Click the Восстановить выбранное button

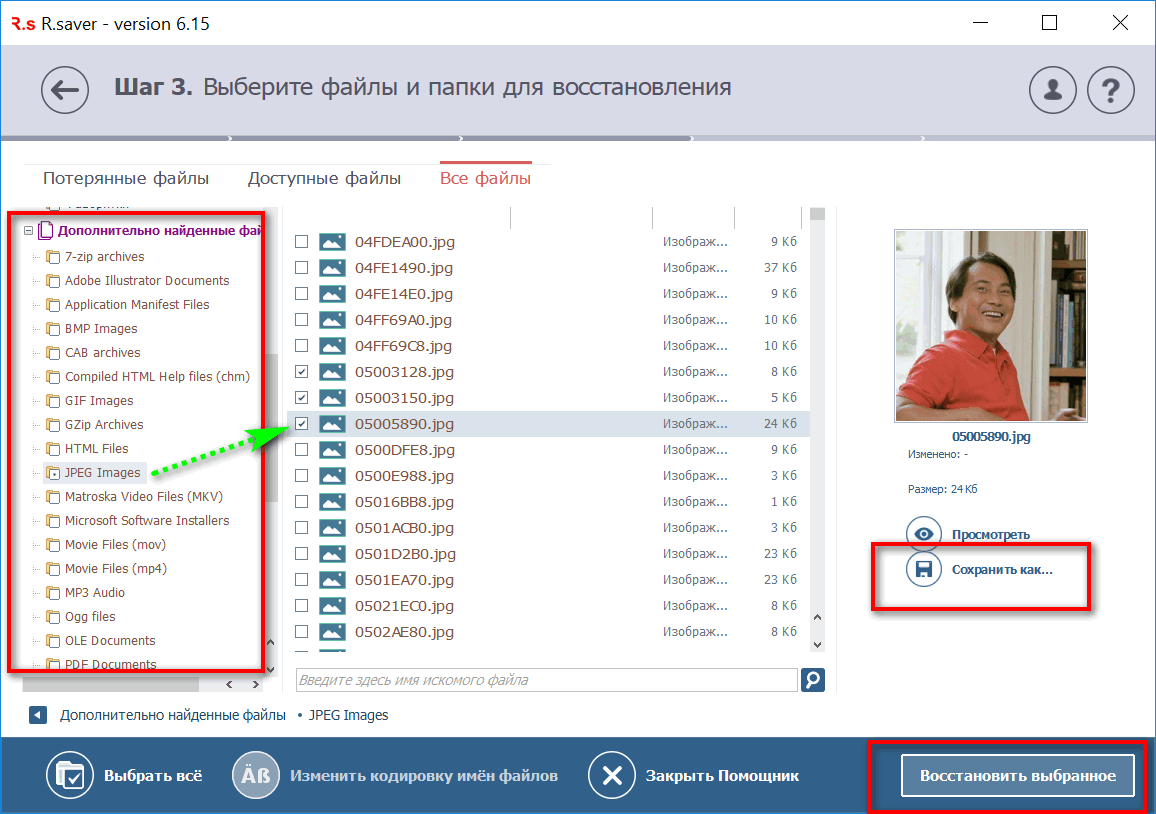[x=1017, y=776]
